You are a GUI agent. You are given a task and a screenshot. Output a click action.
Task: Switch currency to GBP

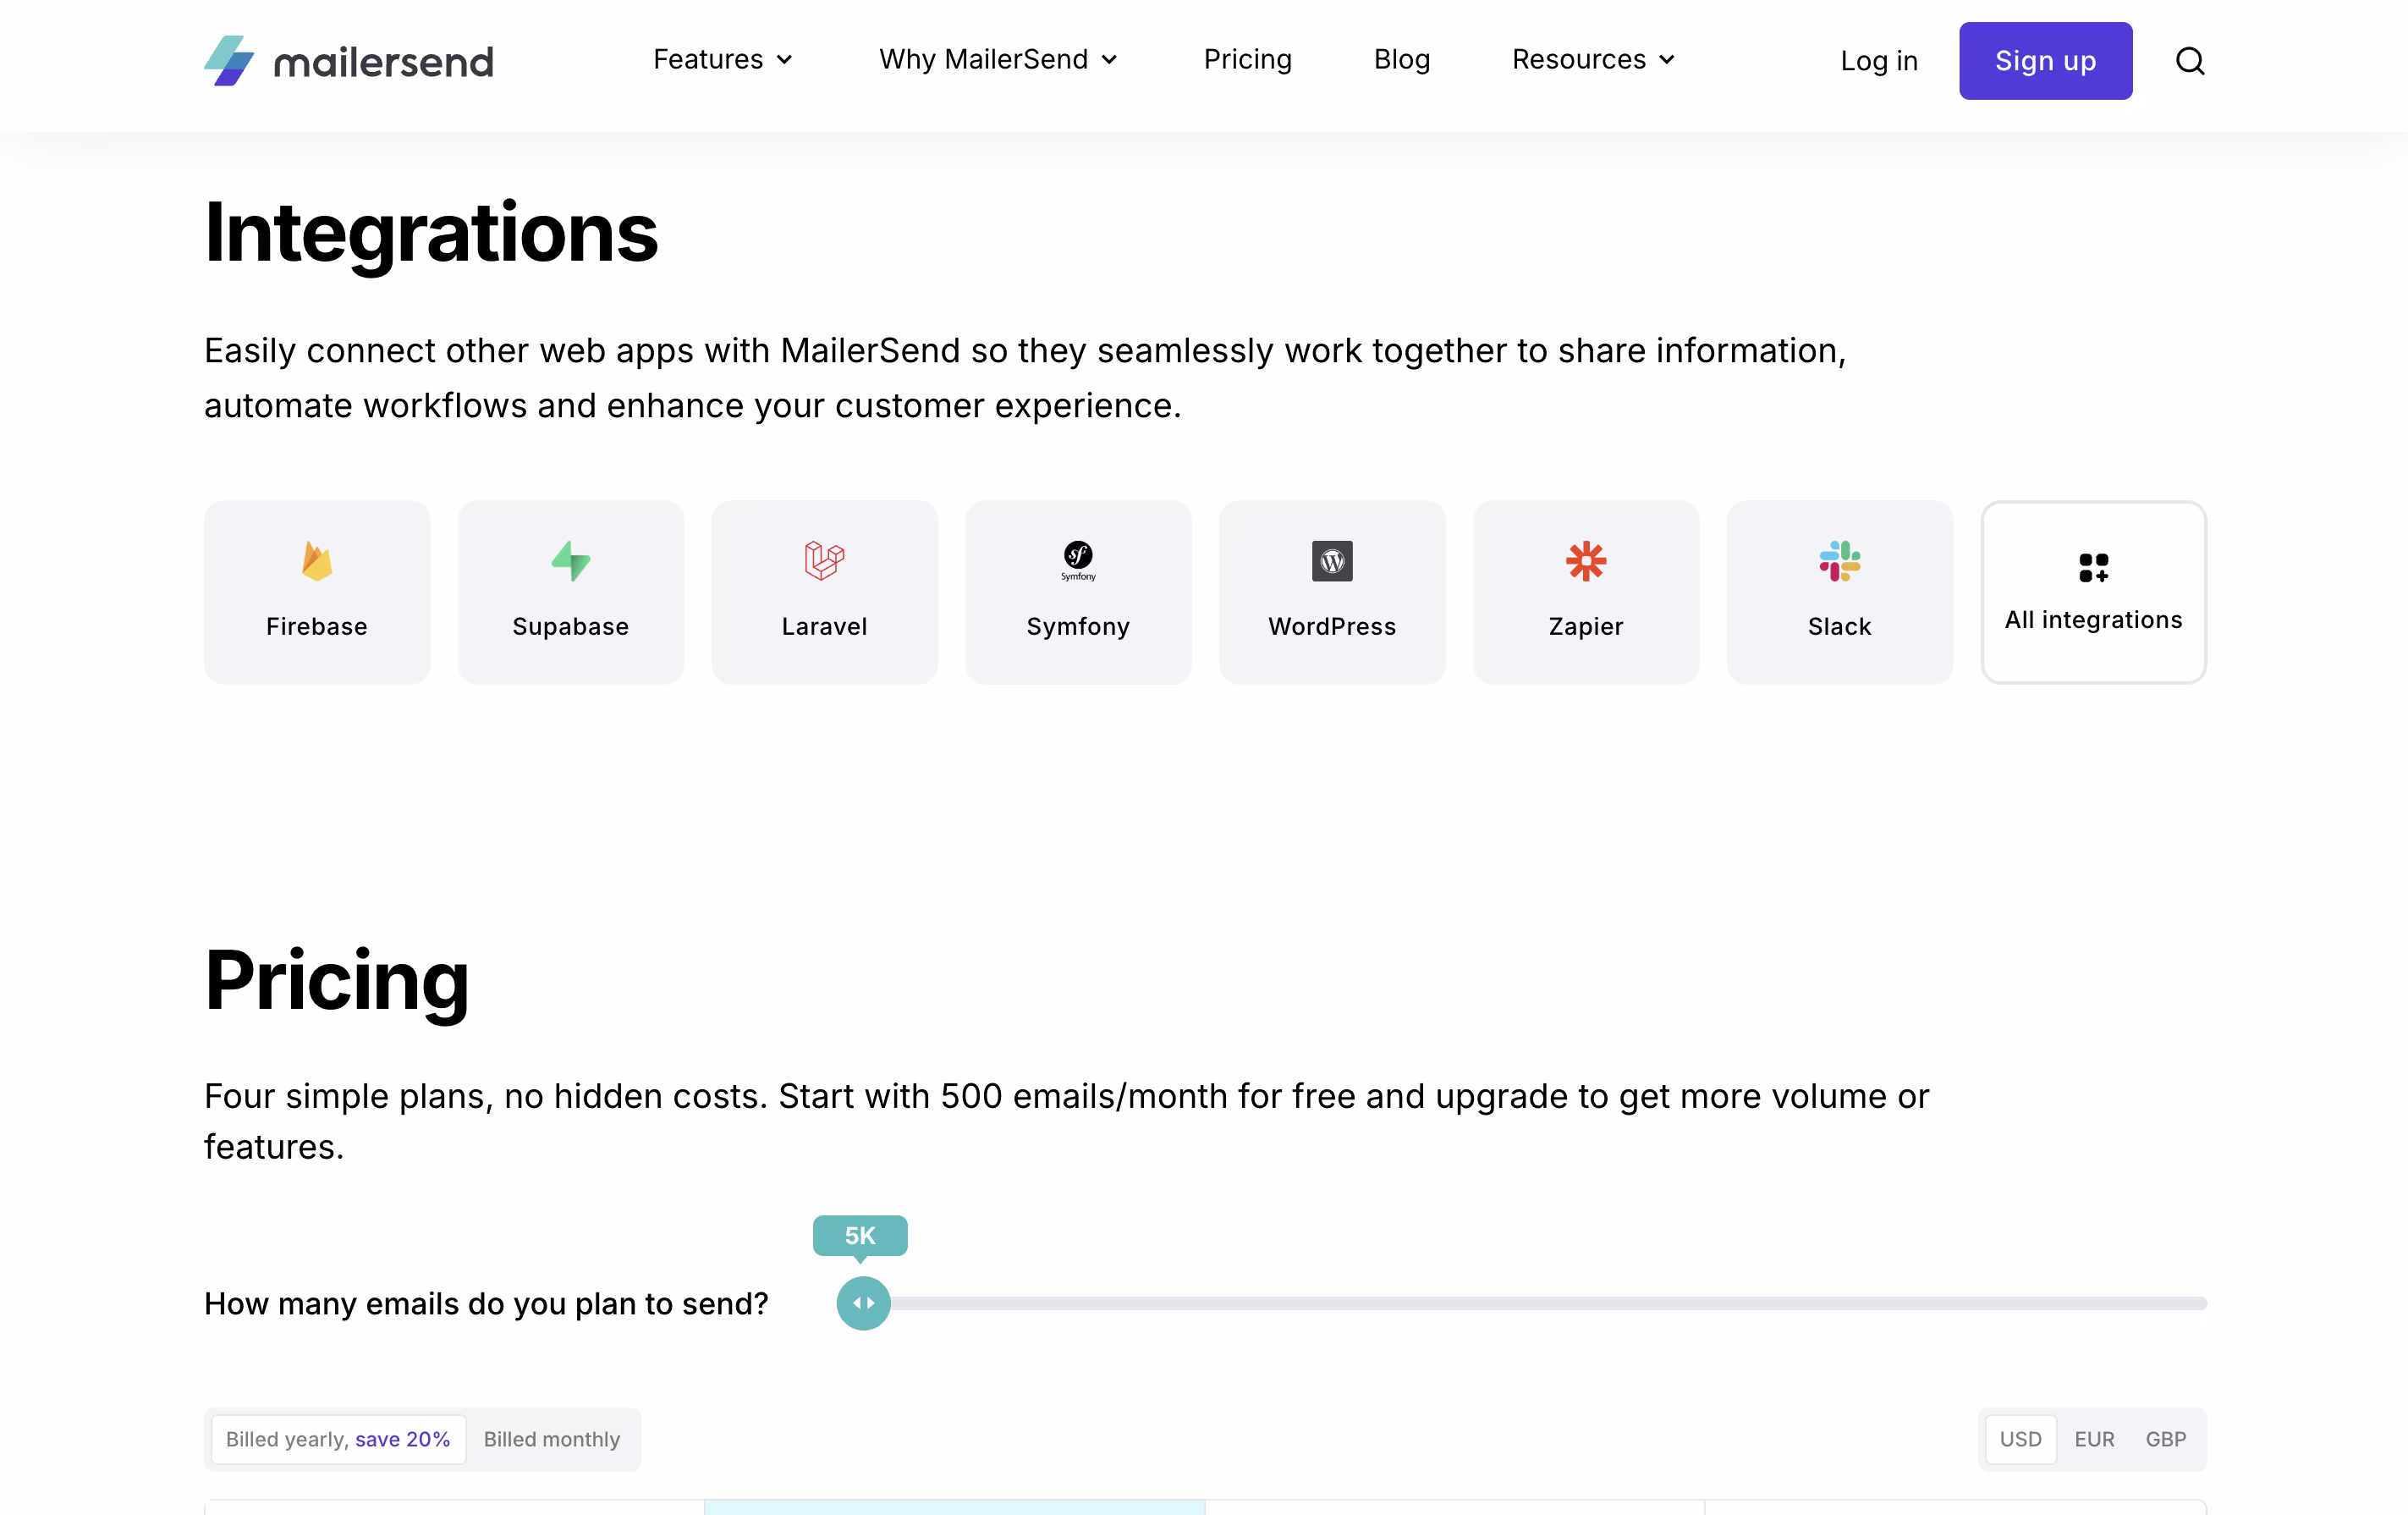[2165, 1439]
